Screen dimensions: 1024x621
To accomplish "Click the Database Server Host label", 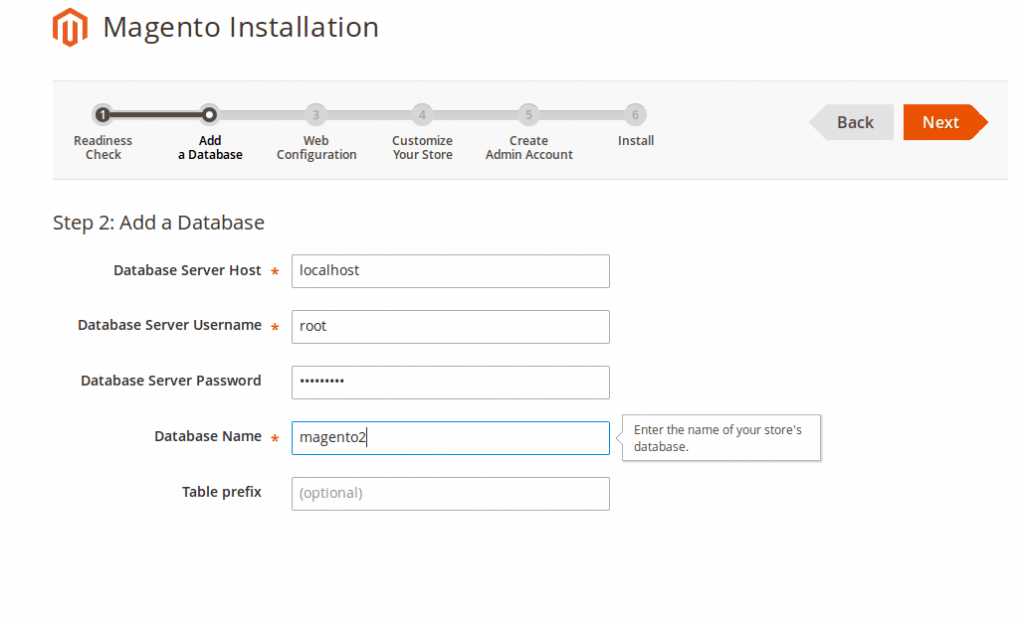I will (187, 270).
